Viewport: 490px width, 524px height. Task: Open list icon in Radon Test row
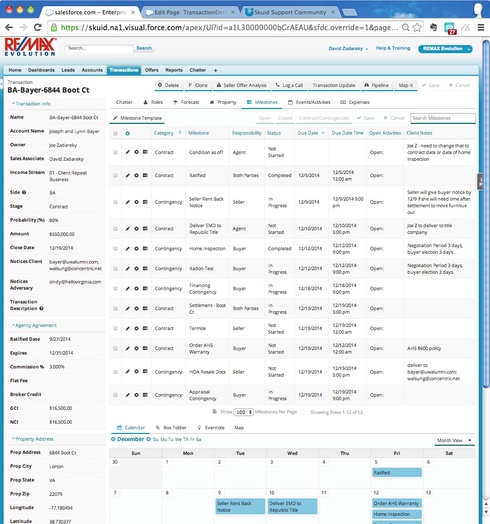145,268
